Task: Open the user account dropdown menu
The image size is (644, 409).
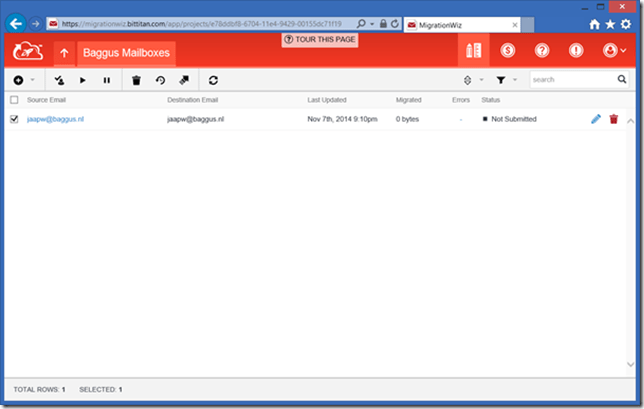Action: click(x=615, y=50)
